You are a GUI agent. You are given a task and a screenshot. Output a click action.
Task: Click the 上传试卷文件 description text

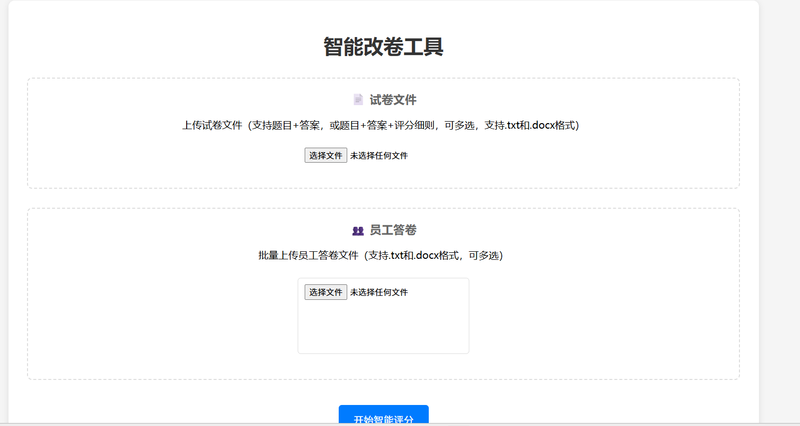click(381, 126)
